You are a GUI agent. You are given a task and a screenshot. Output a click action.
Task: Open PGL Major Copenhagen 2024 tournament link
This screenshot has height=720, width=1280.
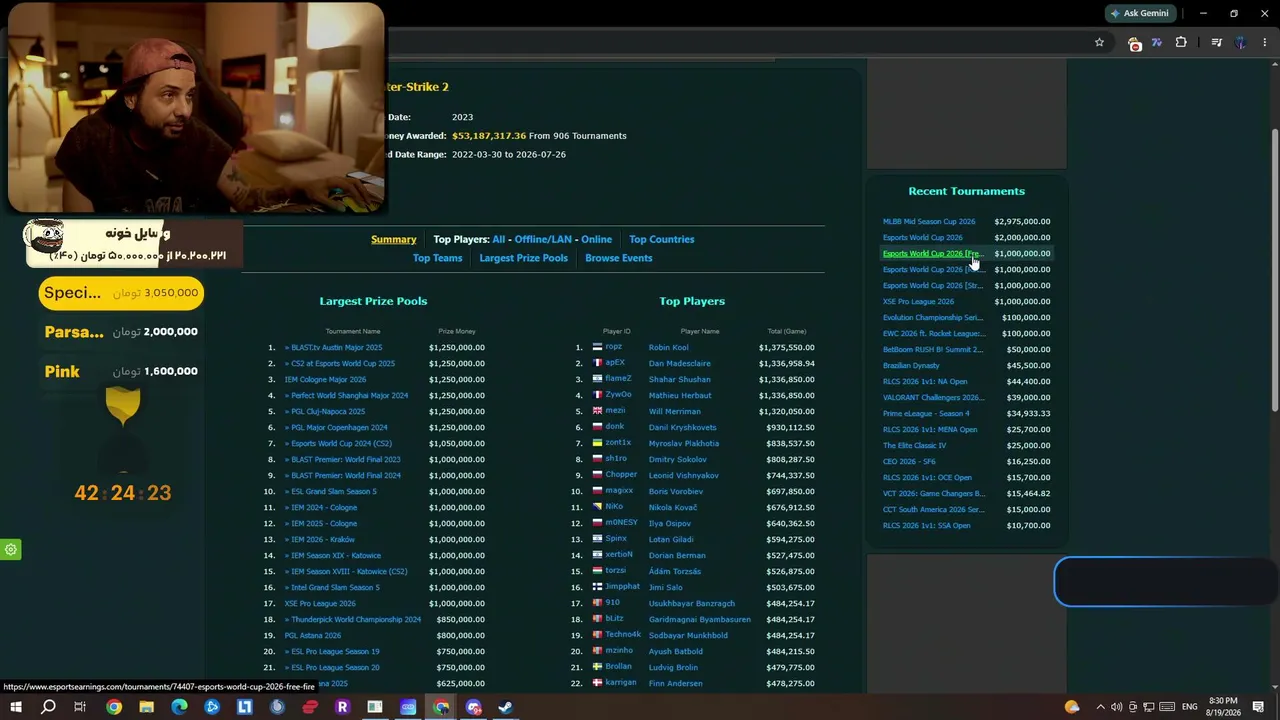[339, 428]
